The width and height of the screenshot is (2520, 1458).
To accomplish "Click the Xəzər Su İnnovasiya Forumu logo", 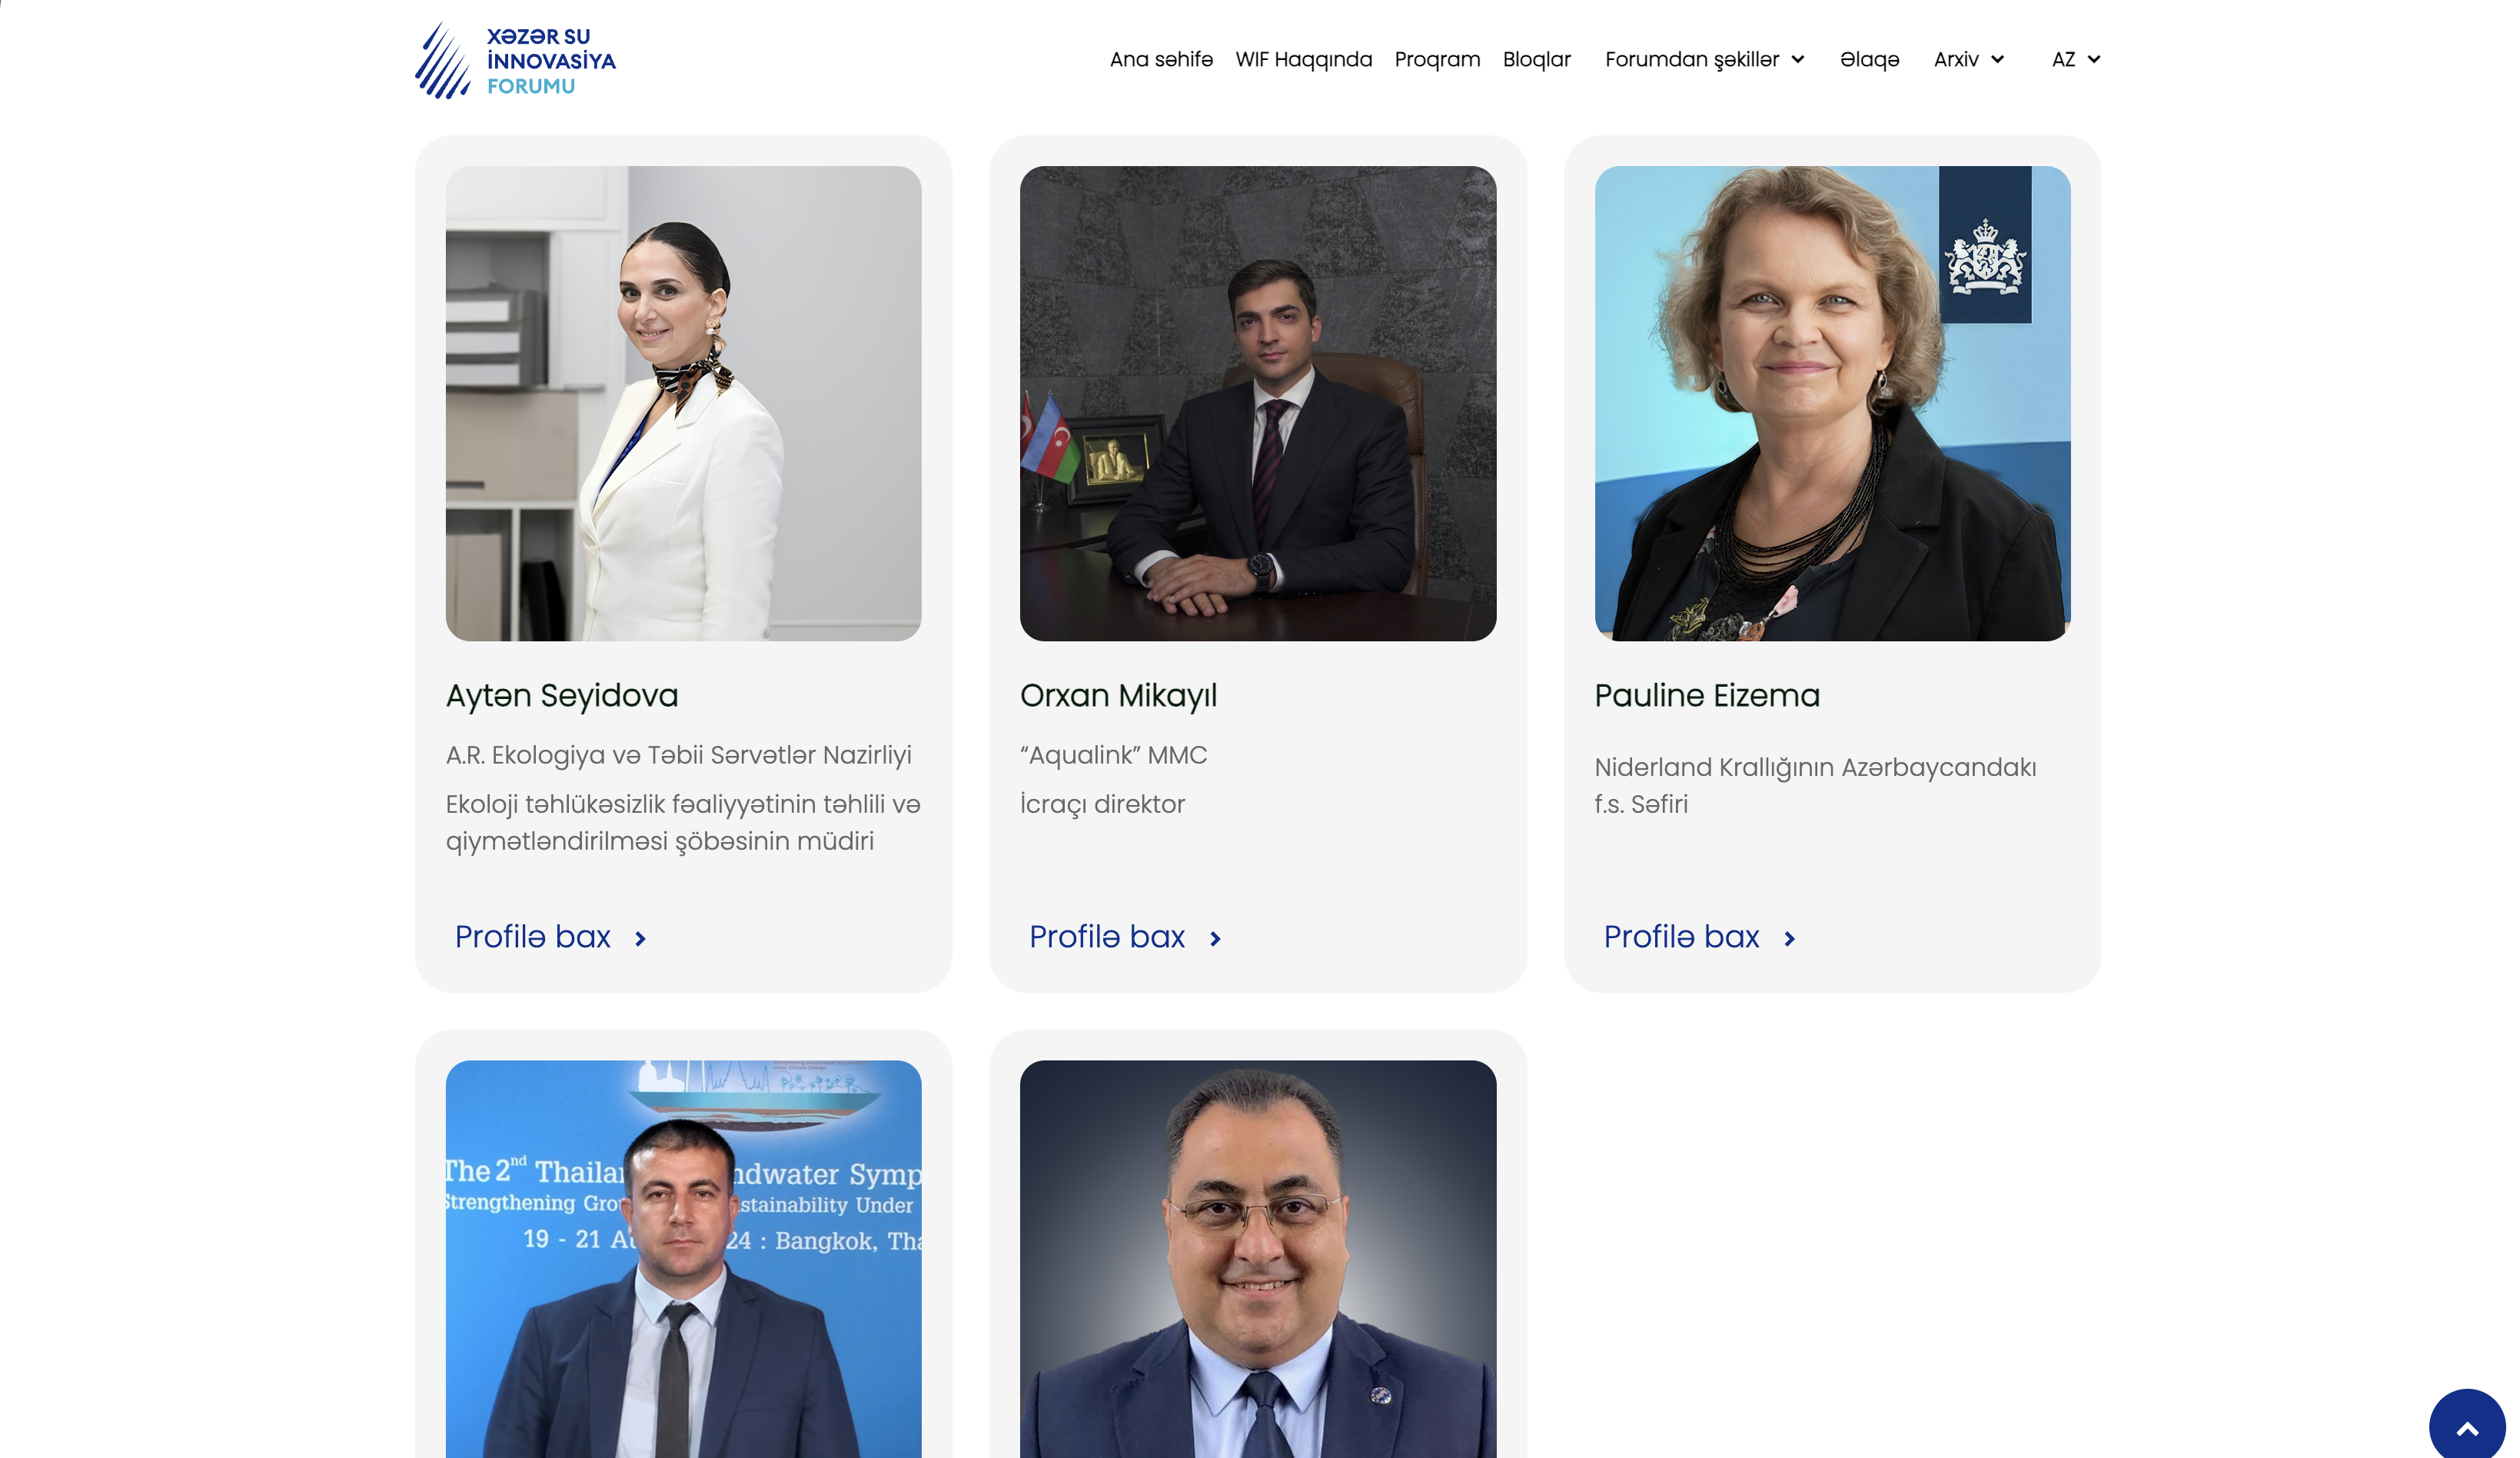I will (516, 60).
